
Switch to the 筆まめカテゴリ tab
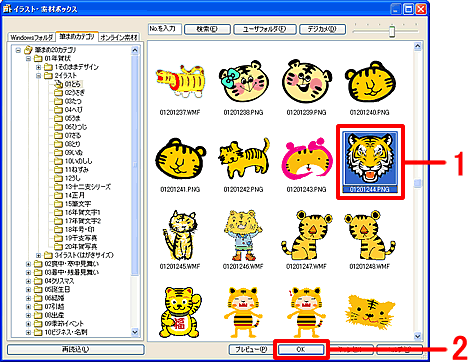click(77, 36)
